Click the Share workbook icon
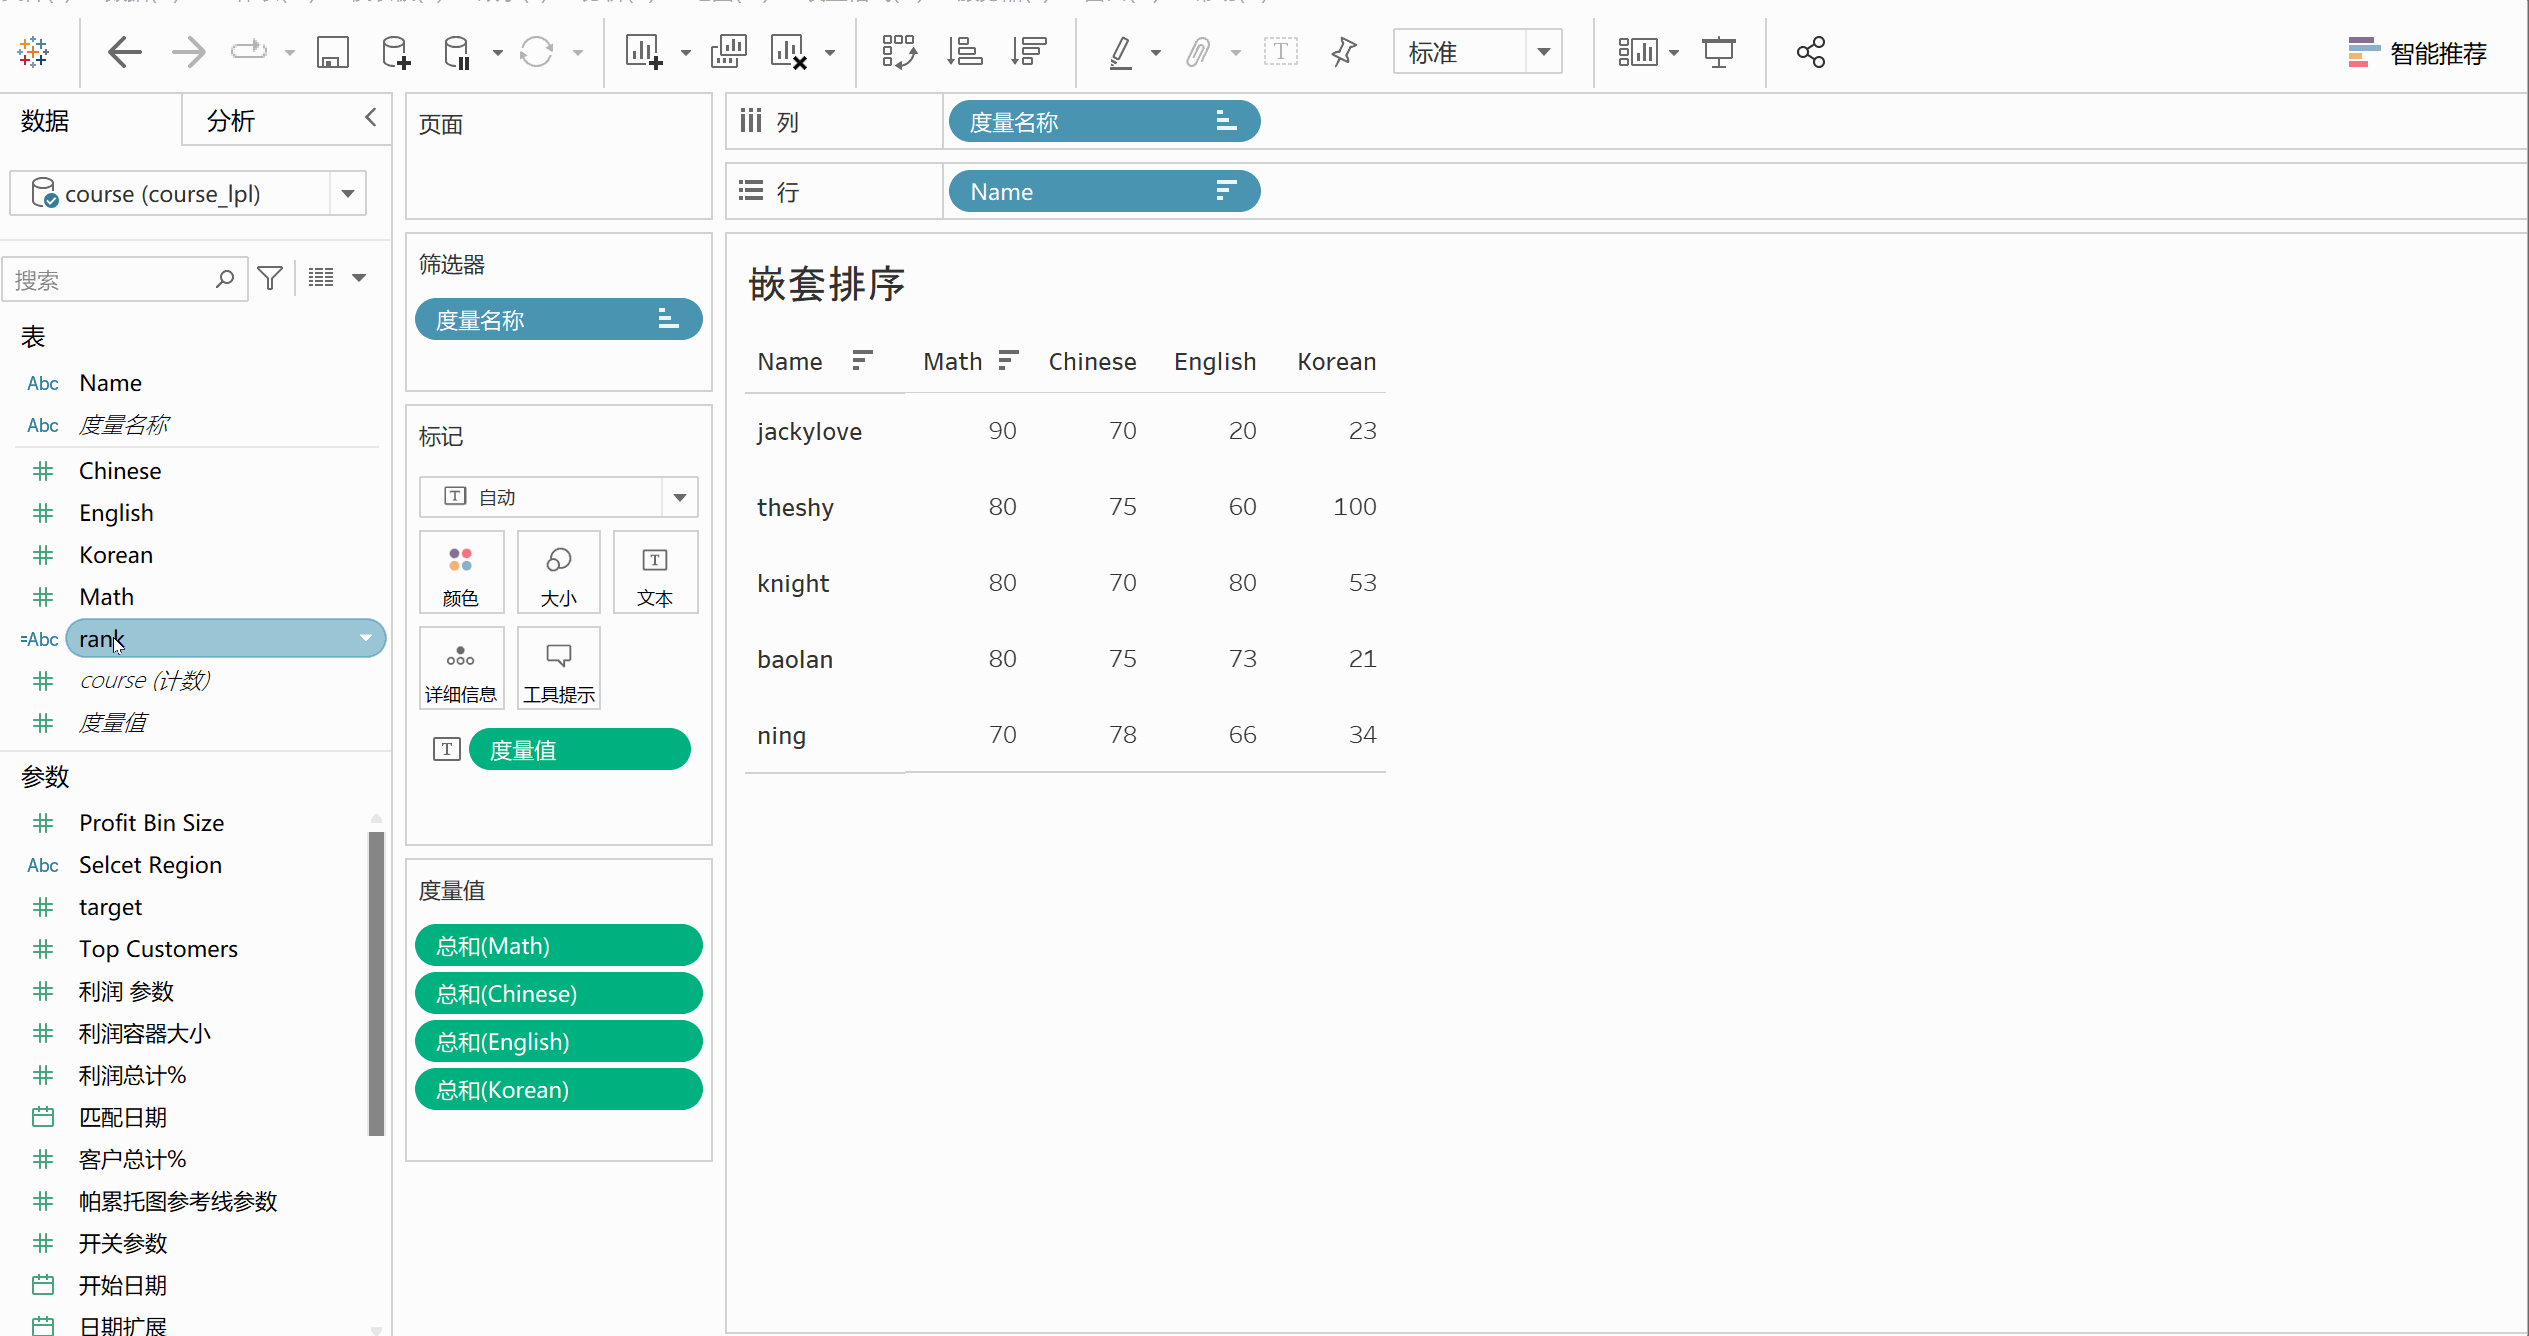The image size is (2529, 1336). click(1810, 52)
